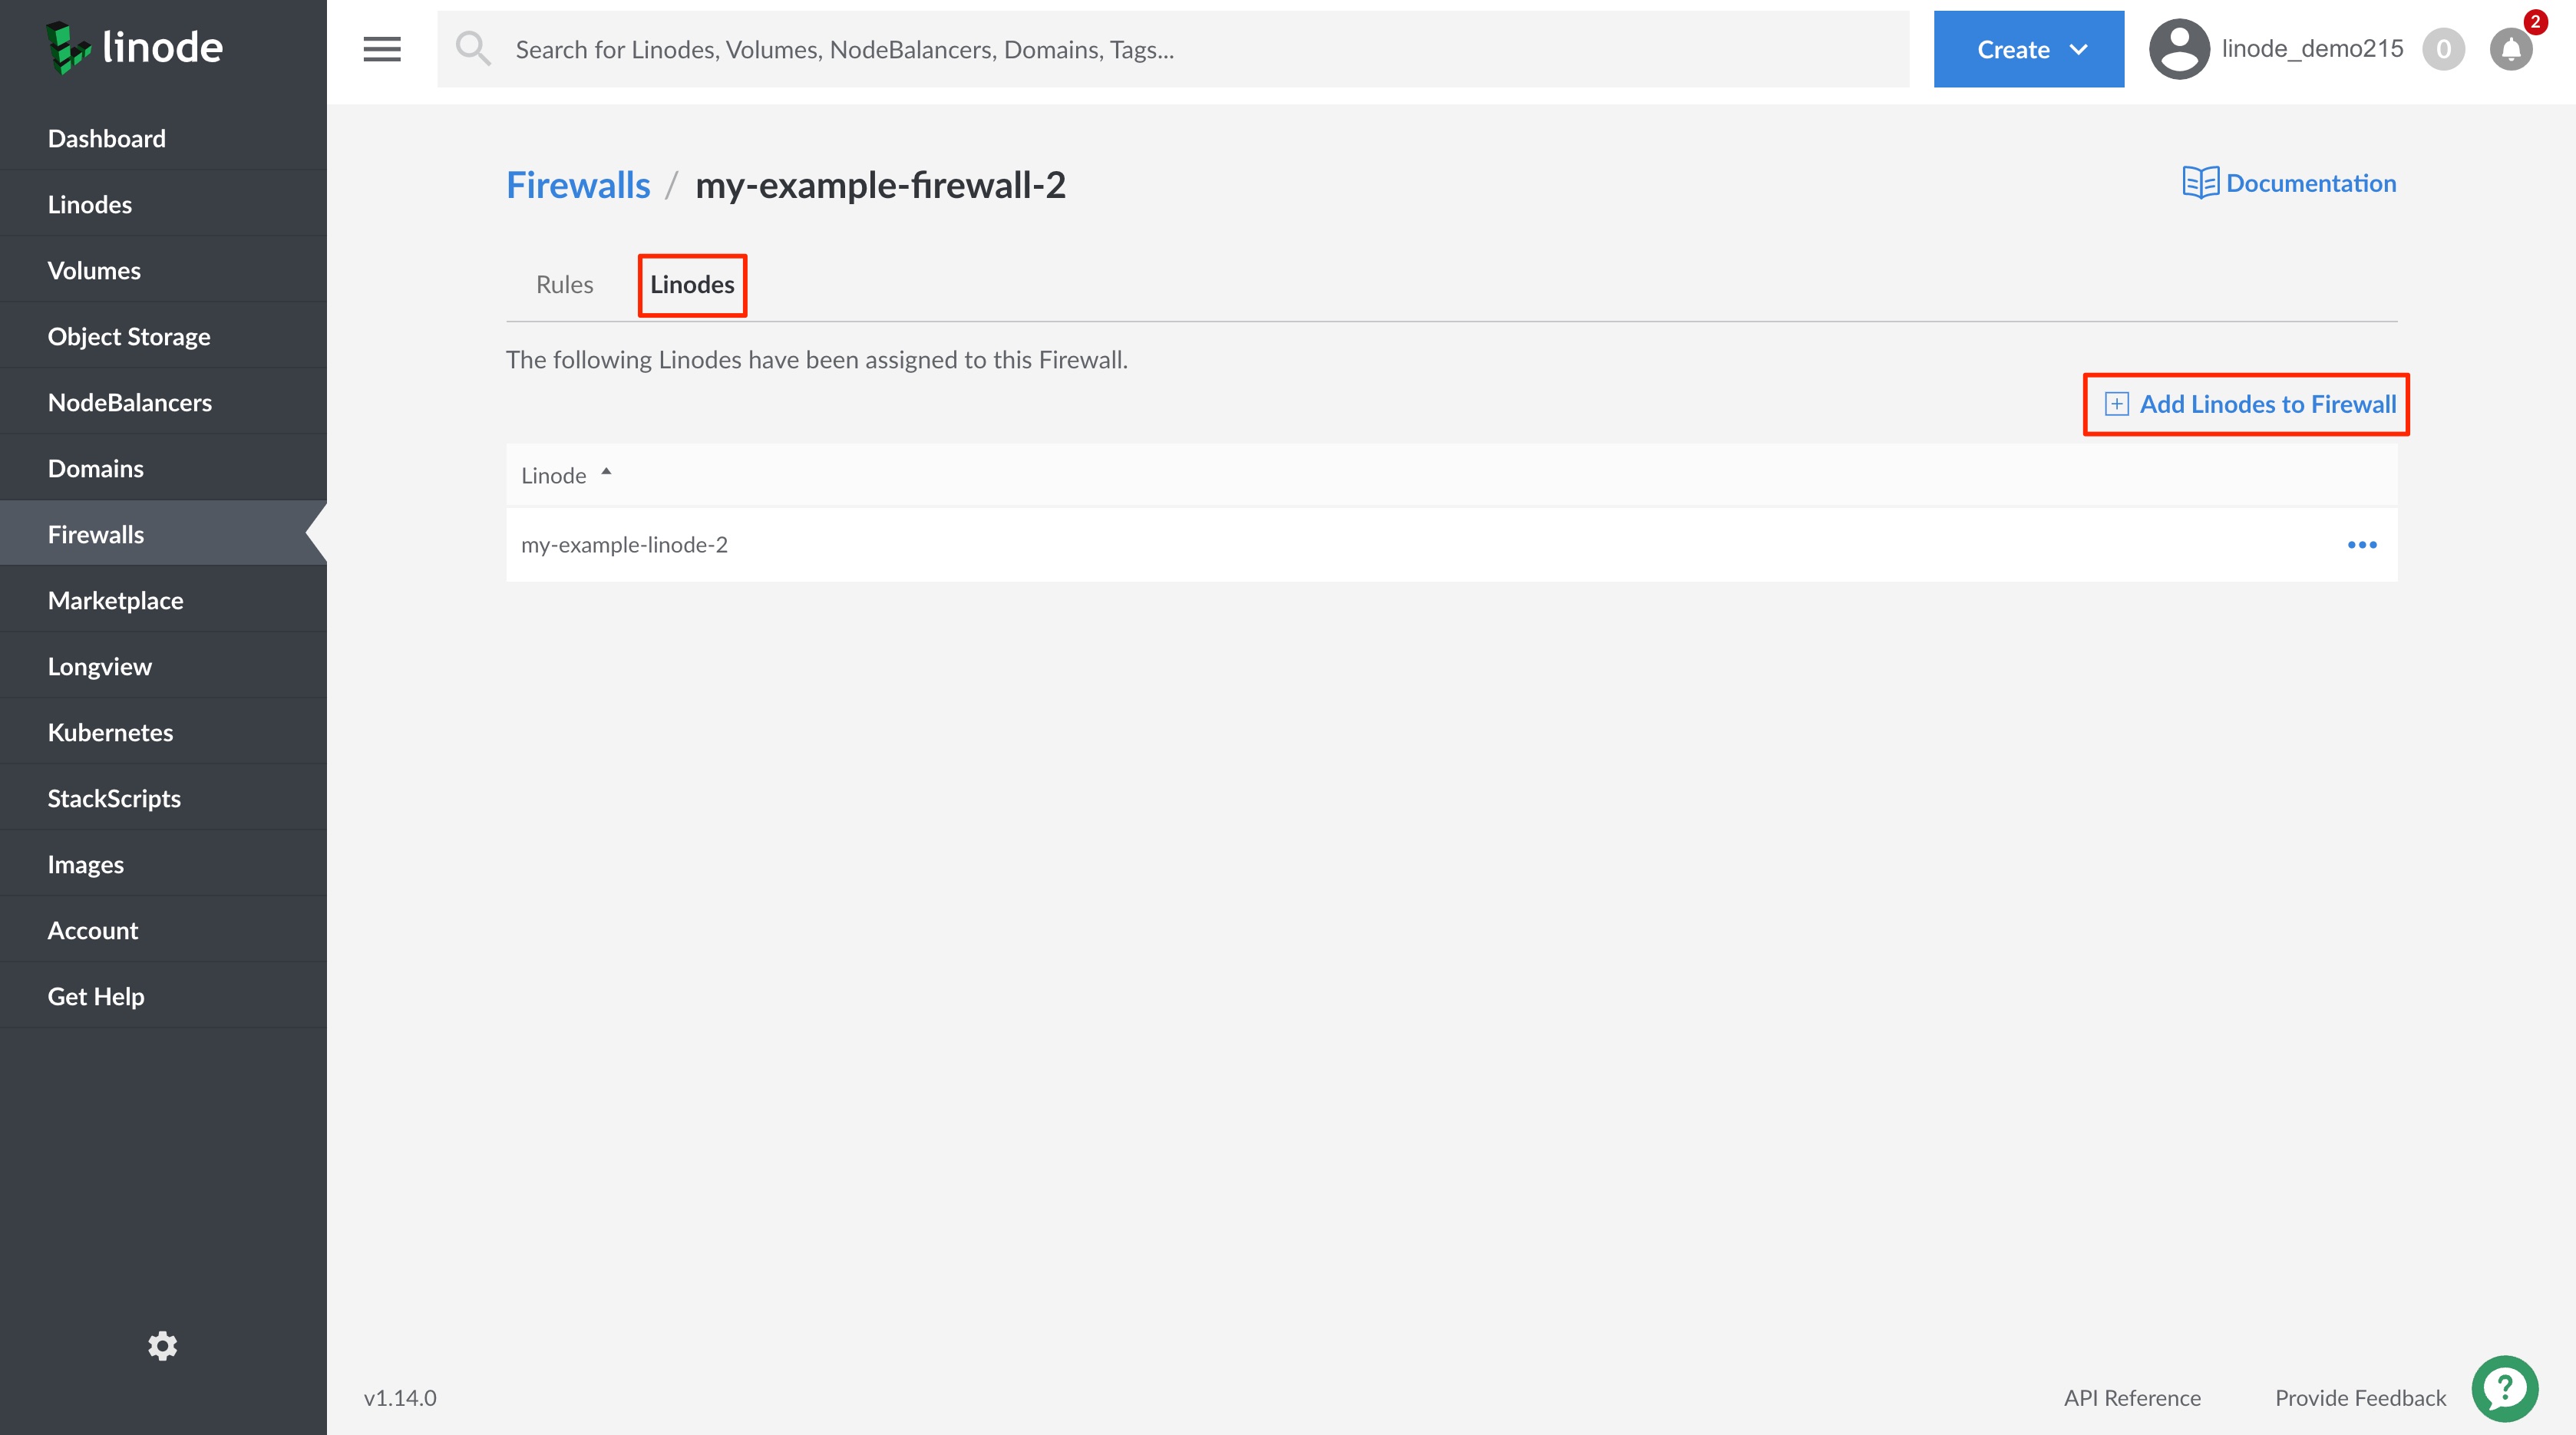Screen dimensions: 2576x1435
Task: Open settings gear in sidebar
Action: 163,1346
